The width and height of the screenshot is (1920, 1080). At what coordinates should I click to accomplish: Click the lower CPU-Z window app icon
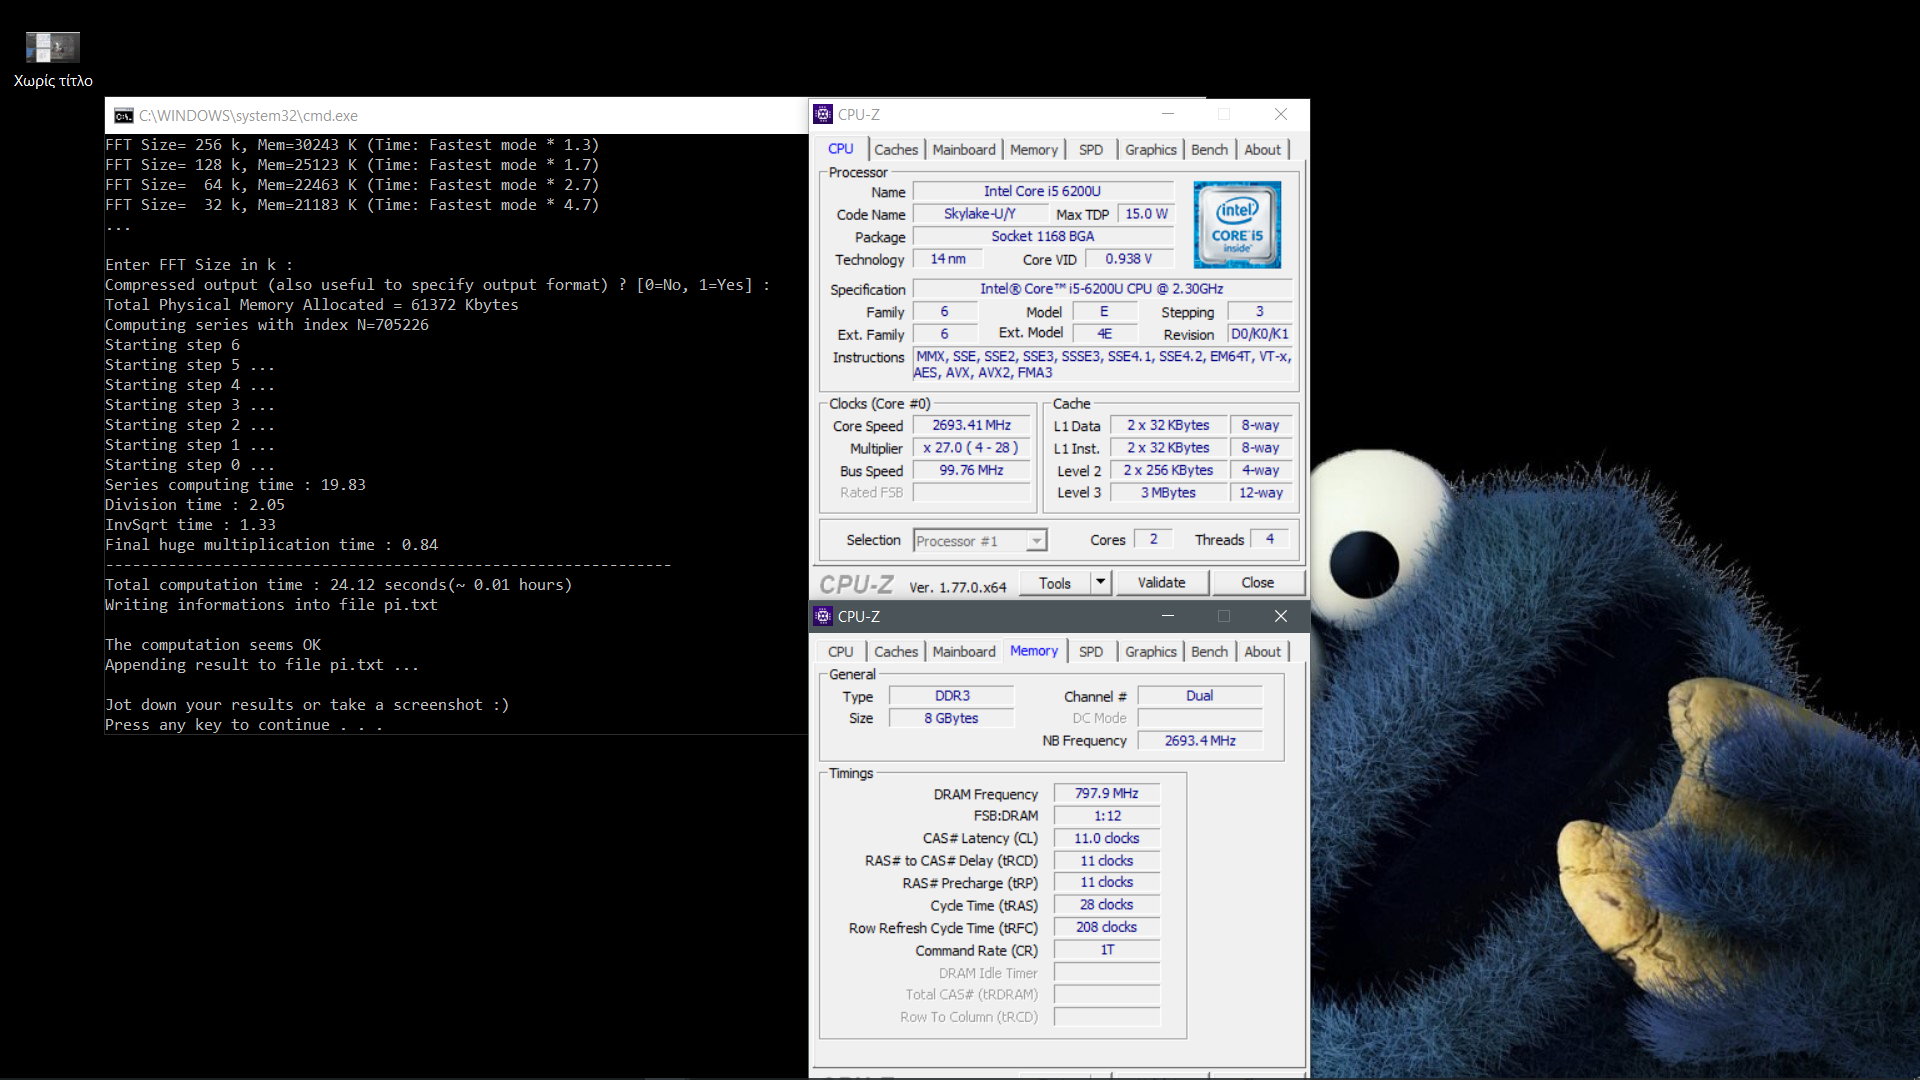tap(823, 616)
